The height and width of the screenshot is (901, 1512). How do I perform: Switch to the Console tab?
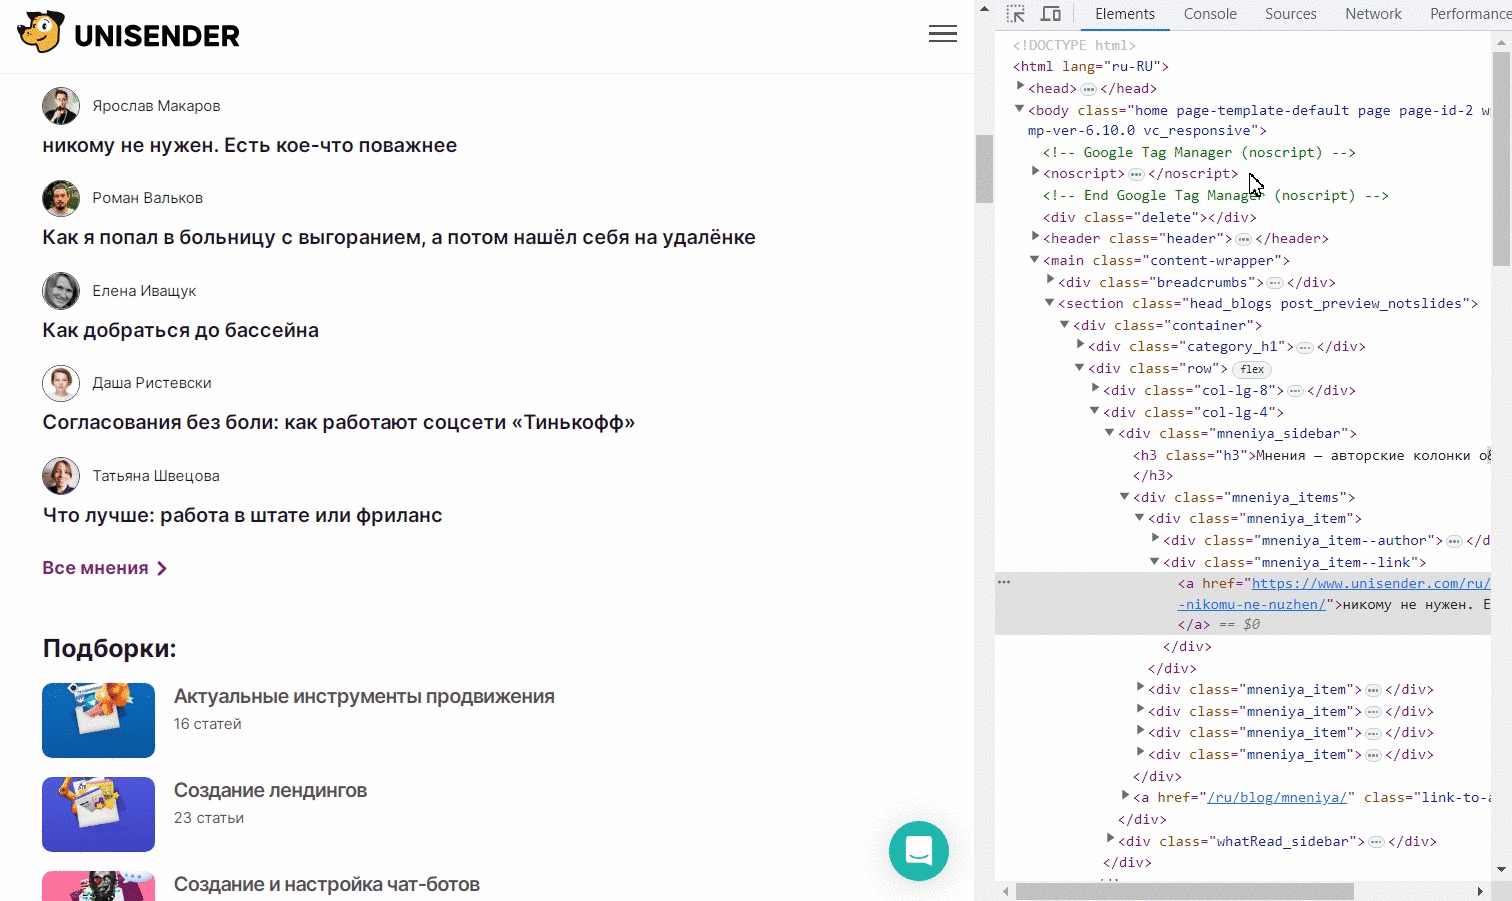1210,14
